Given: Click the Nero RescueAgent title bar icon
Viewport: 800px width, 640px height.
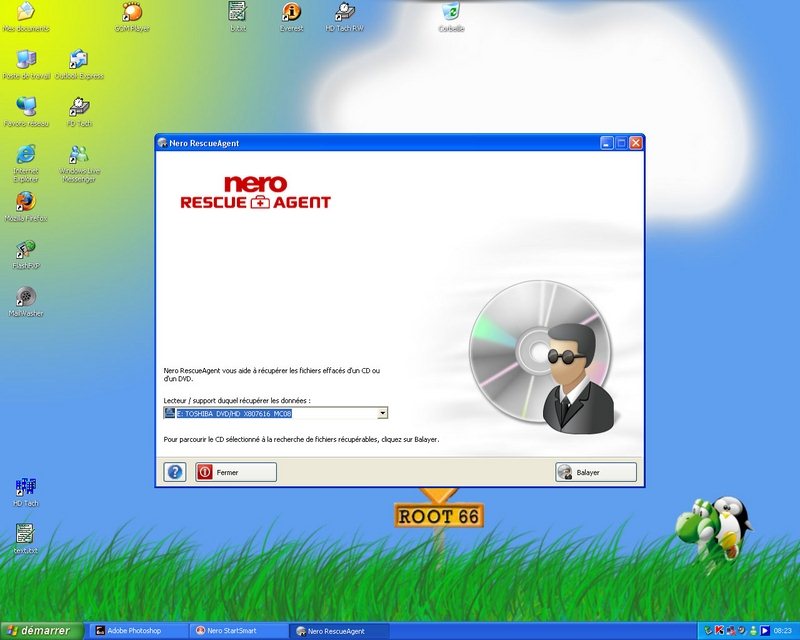Looking at the screenshot, I should pyautogui.click(x=162, y=143).
